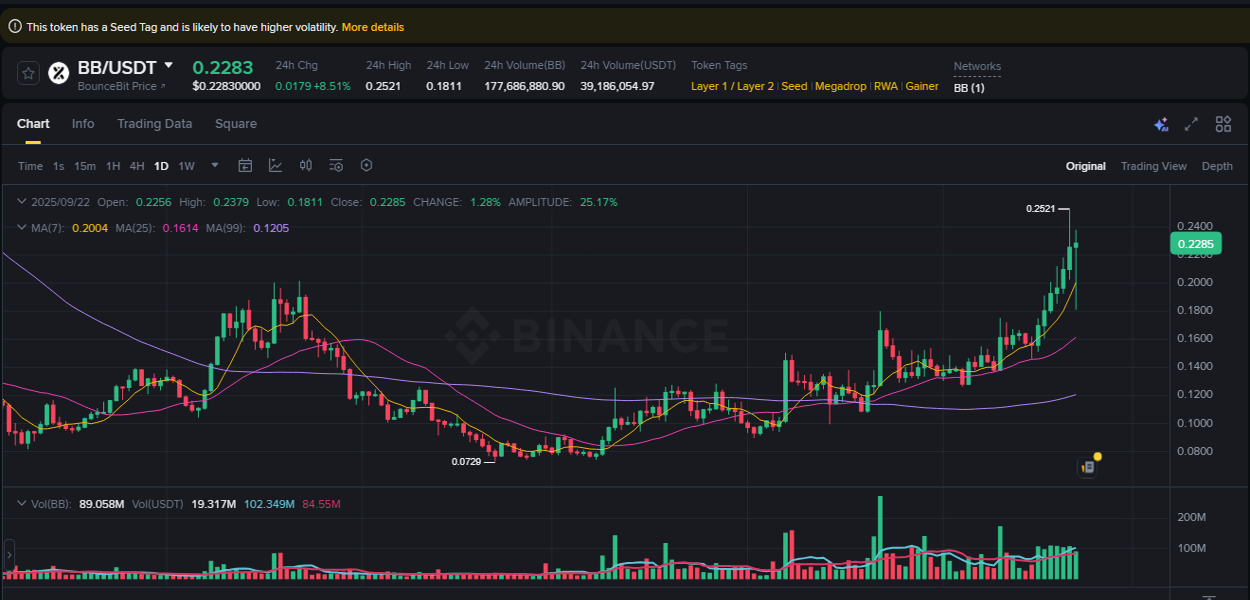This screenshot has width=1250, height=600.
Task: Switch to the Trading Data tab
Action: [x=154, y=124]
